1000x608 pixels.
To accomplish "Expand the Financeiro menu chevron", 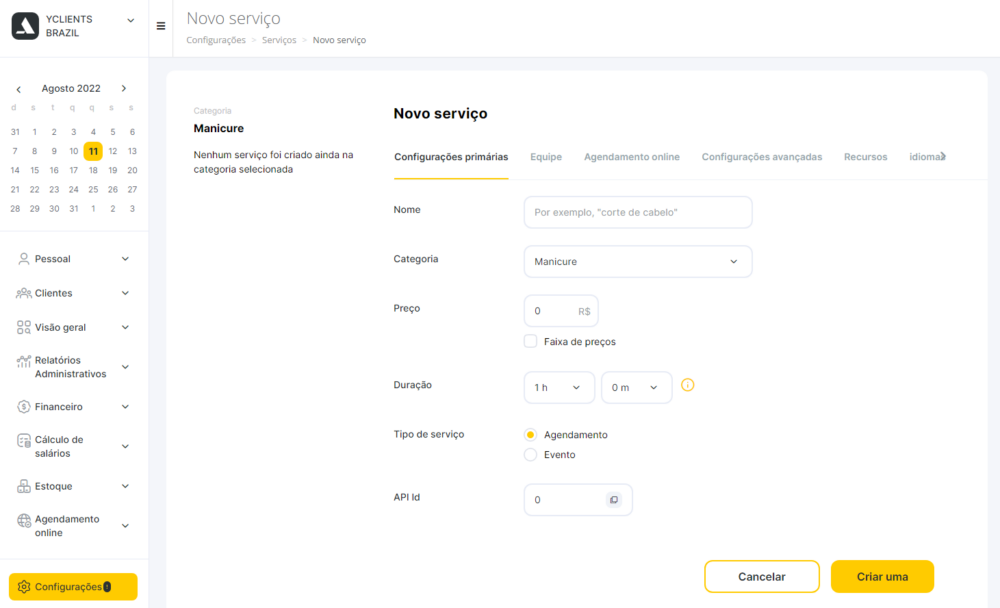I will coord(126,406).
